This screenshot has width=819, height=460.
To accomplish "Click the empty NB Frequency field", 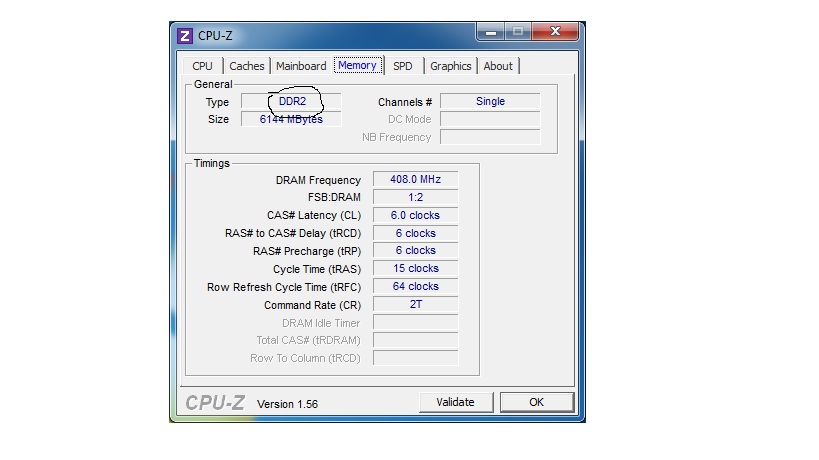I will click(490, 137).
